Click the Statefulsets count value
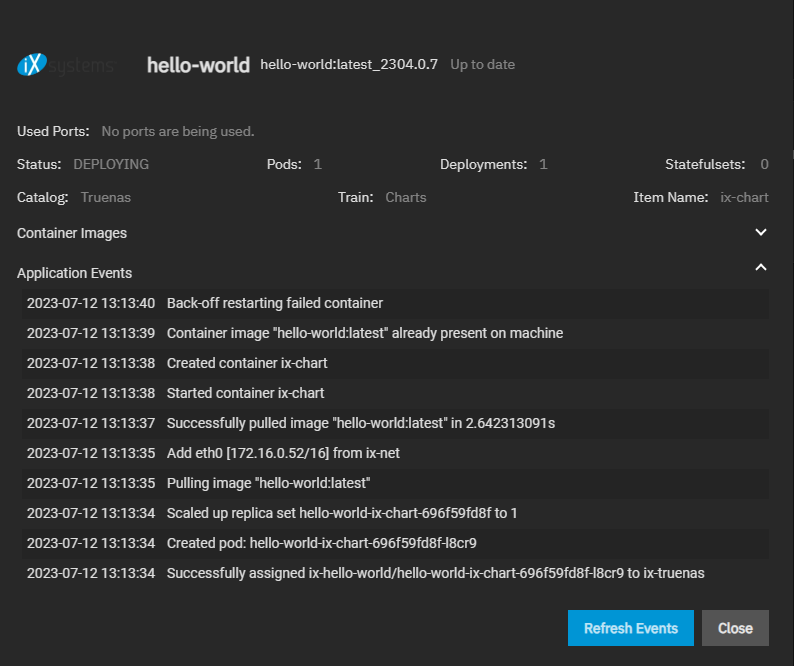The image size is (794, 666). (764, 164)
